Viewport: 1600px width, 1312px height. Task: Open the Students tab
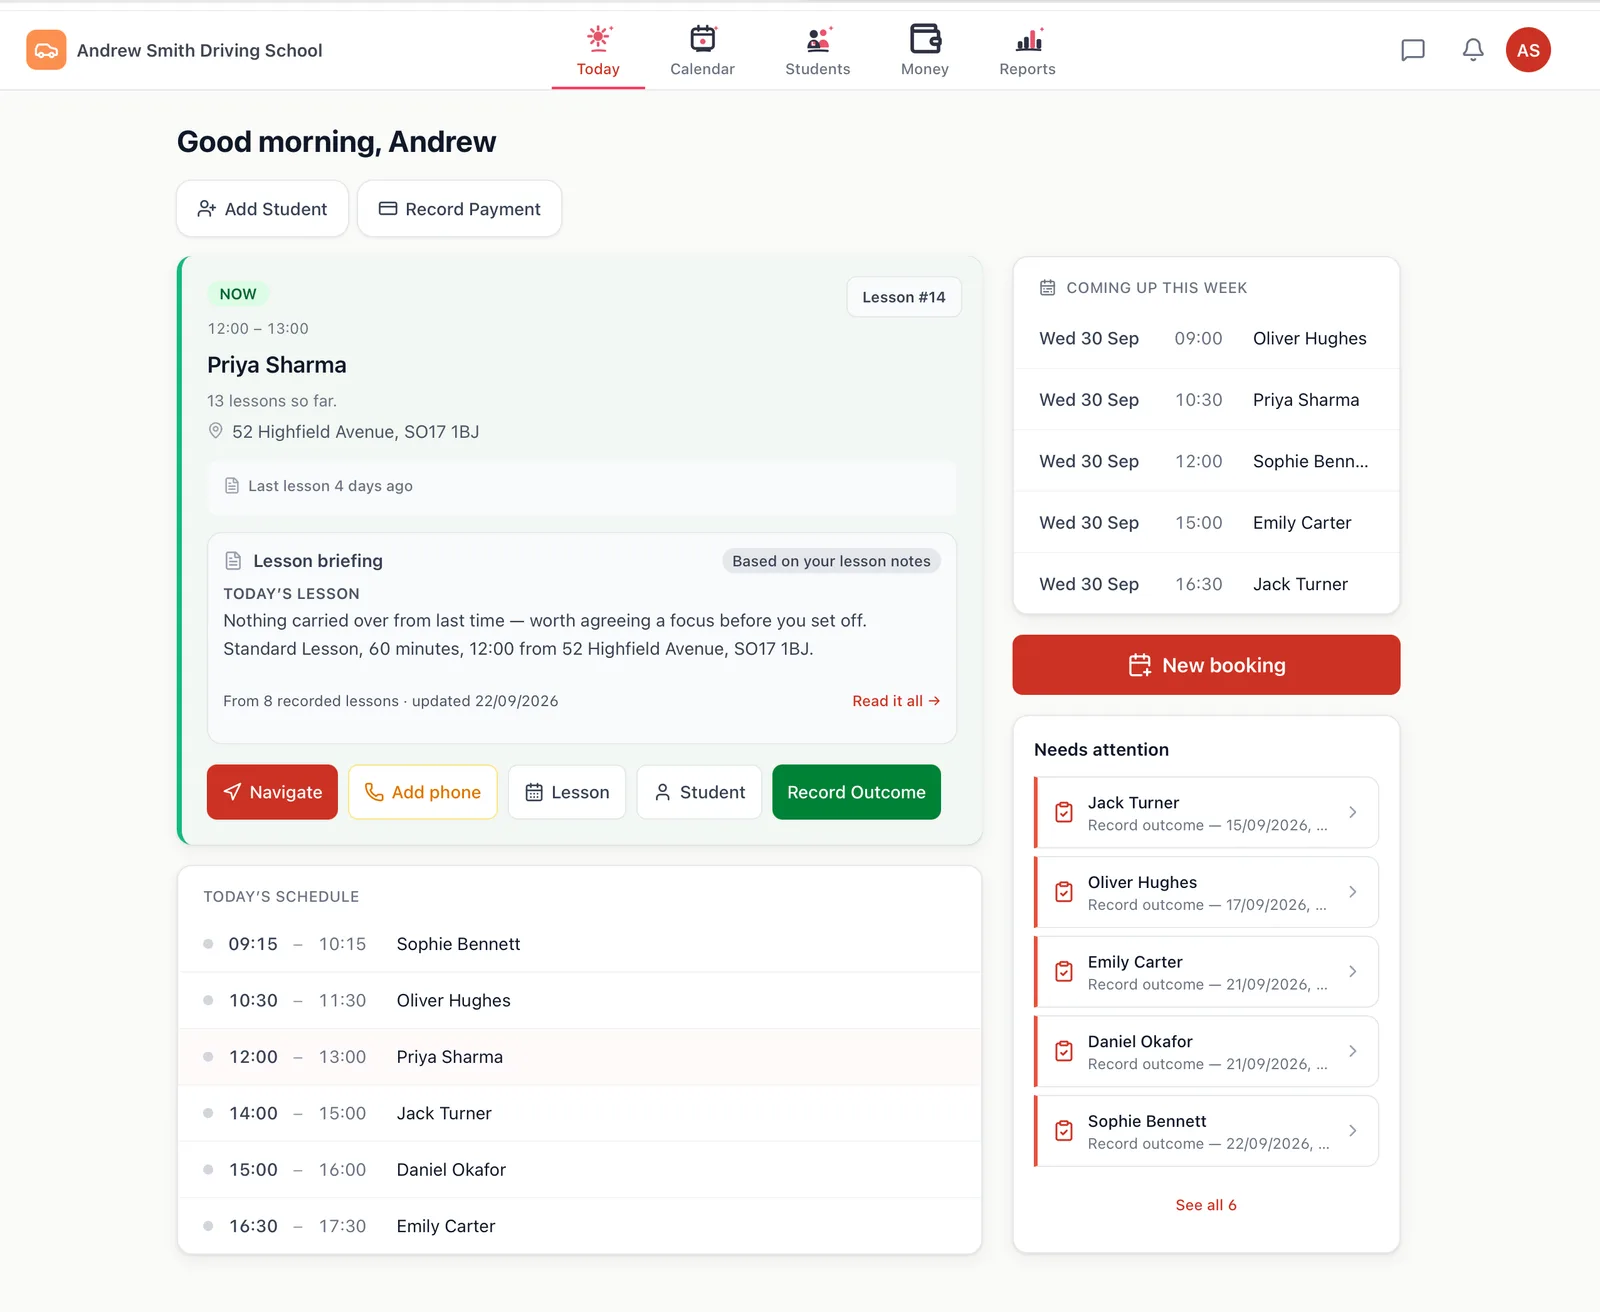[x=817, y=51]
